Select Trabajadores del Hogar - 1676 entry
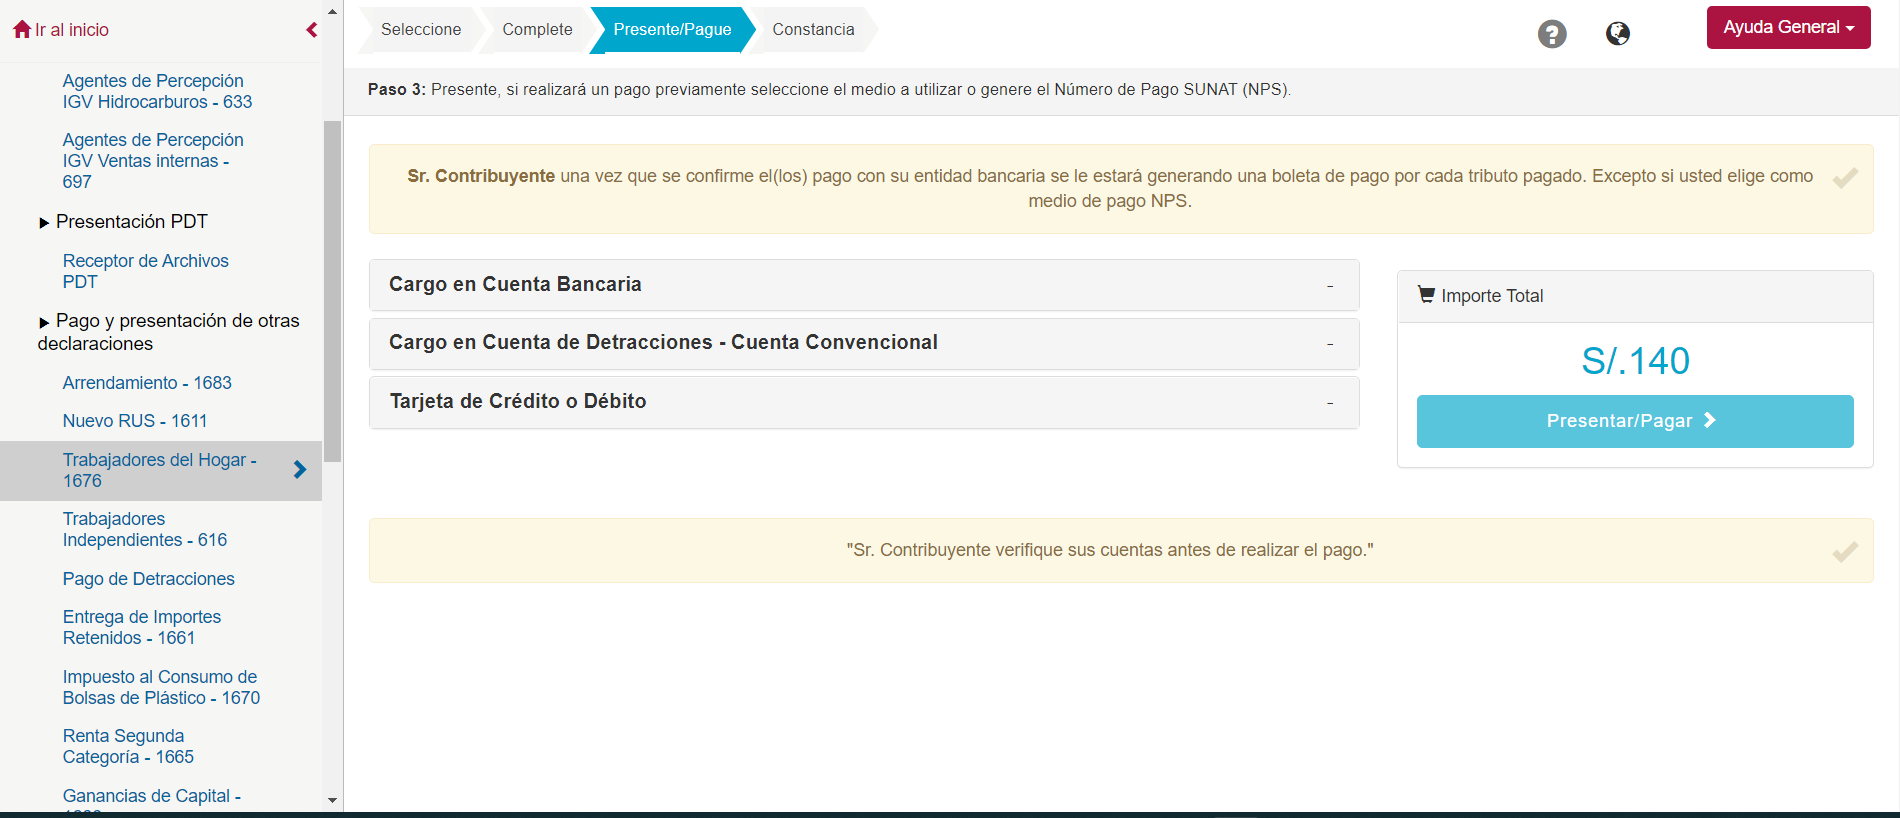The width and height of the screenshot is (1900, 818). coord(160,470)
